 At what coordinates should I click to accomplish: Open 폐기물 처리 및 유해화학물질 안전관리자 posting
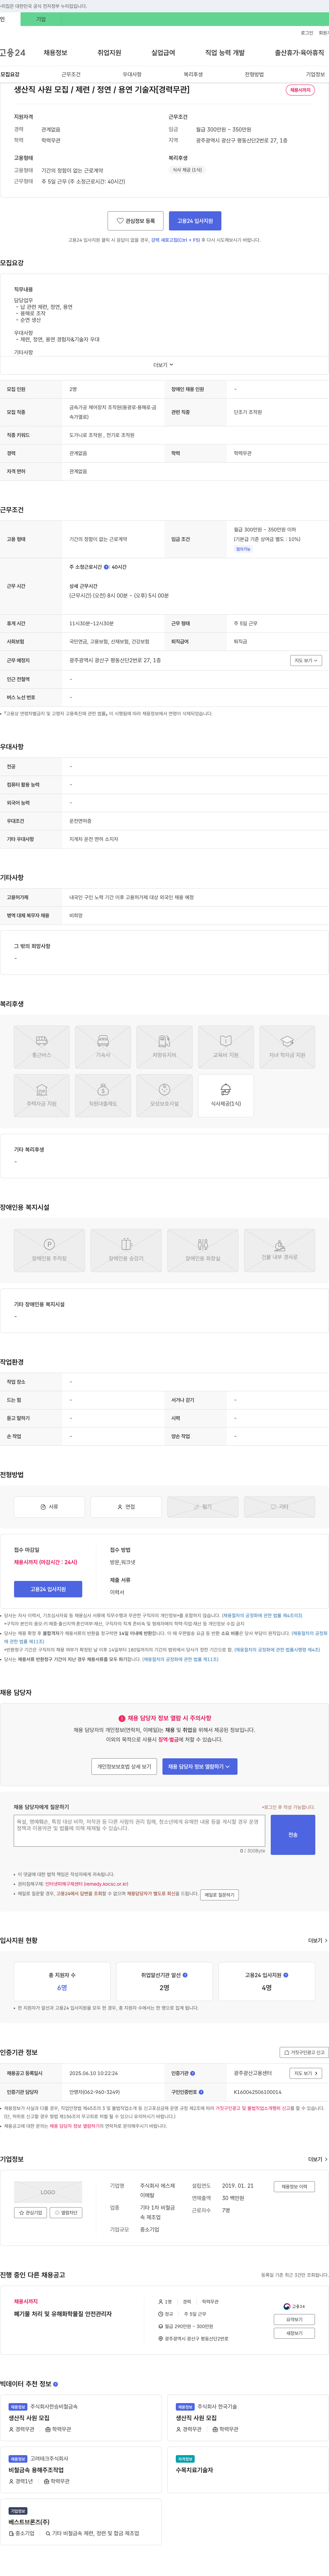click(x=63, y=2314)
